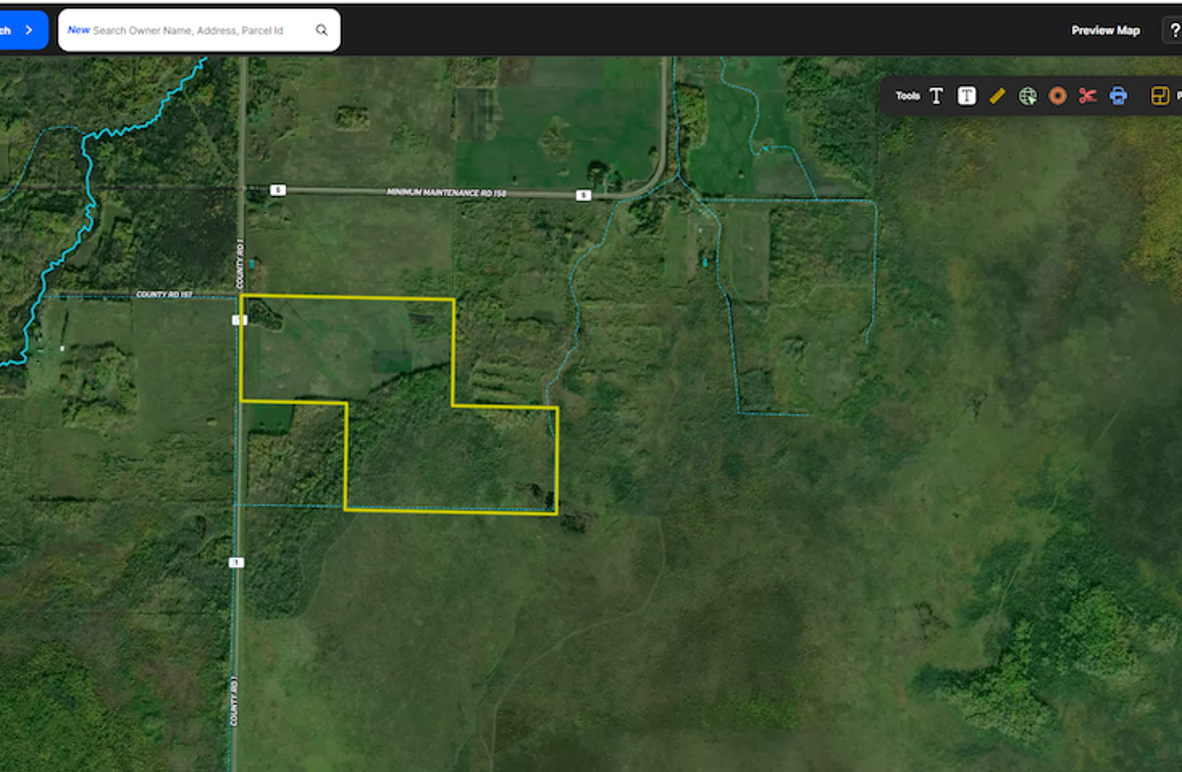This screenshot has width=1182, height=772.
Task: Choose the globe cursor selection tool
Action: point(1027,96)
